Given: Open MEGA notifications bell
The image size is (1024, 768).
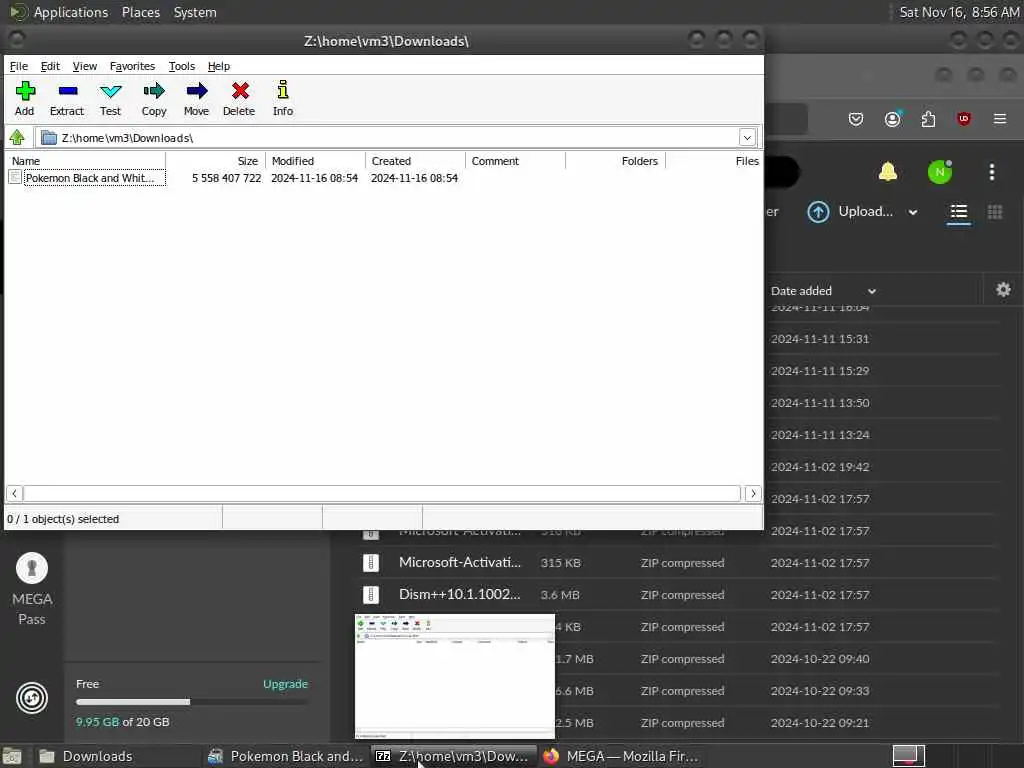Looking at the screenshot, I should [x=888, y=172].
